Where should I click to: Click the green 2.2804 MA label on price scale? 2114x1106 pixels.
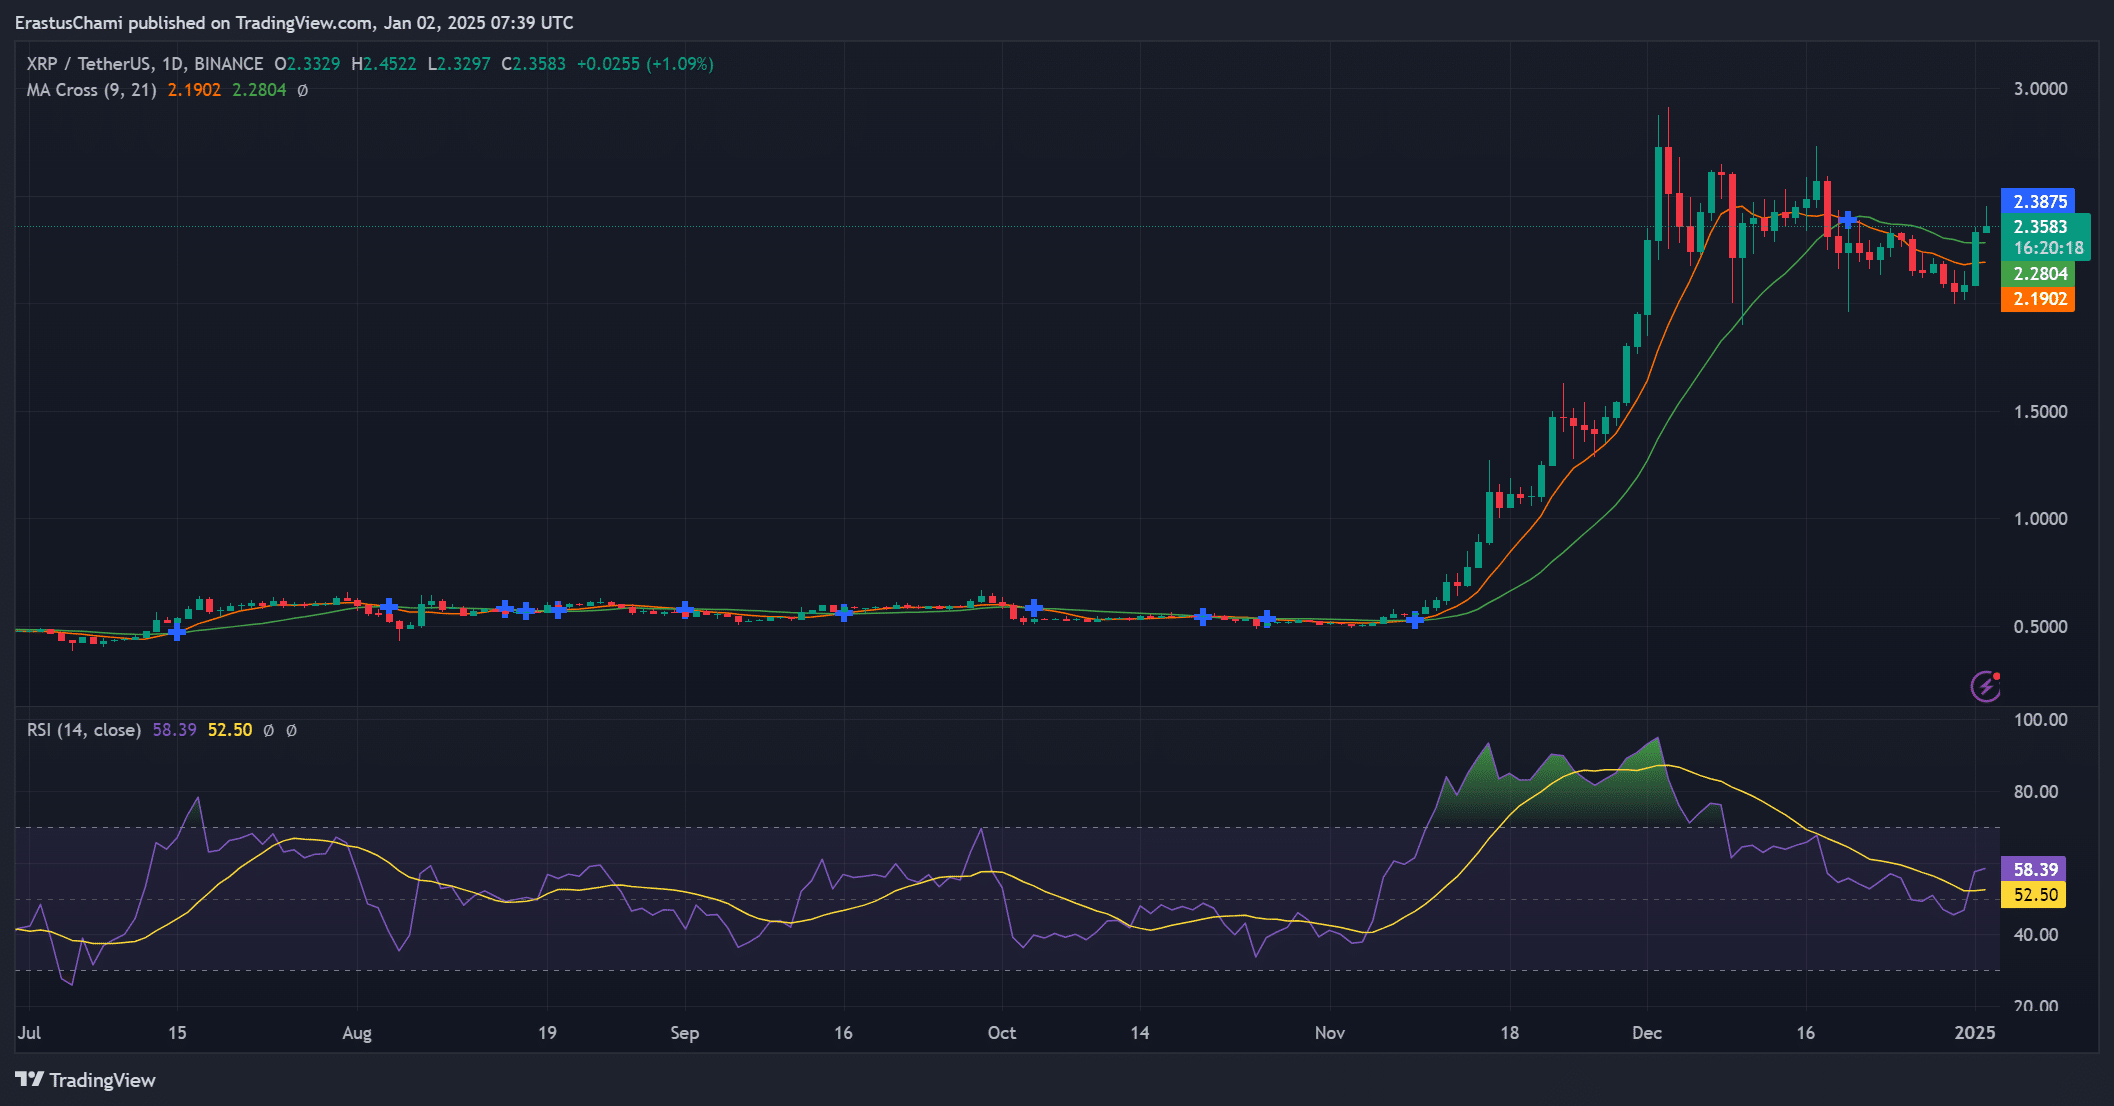point(2038,273)
